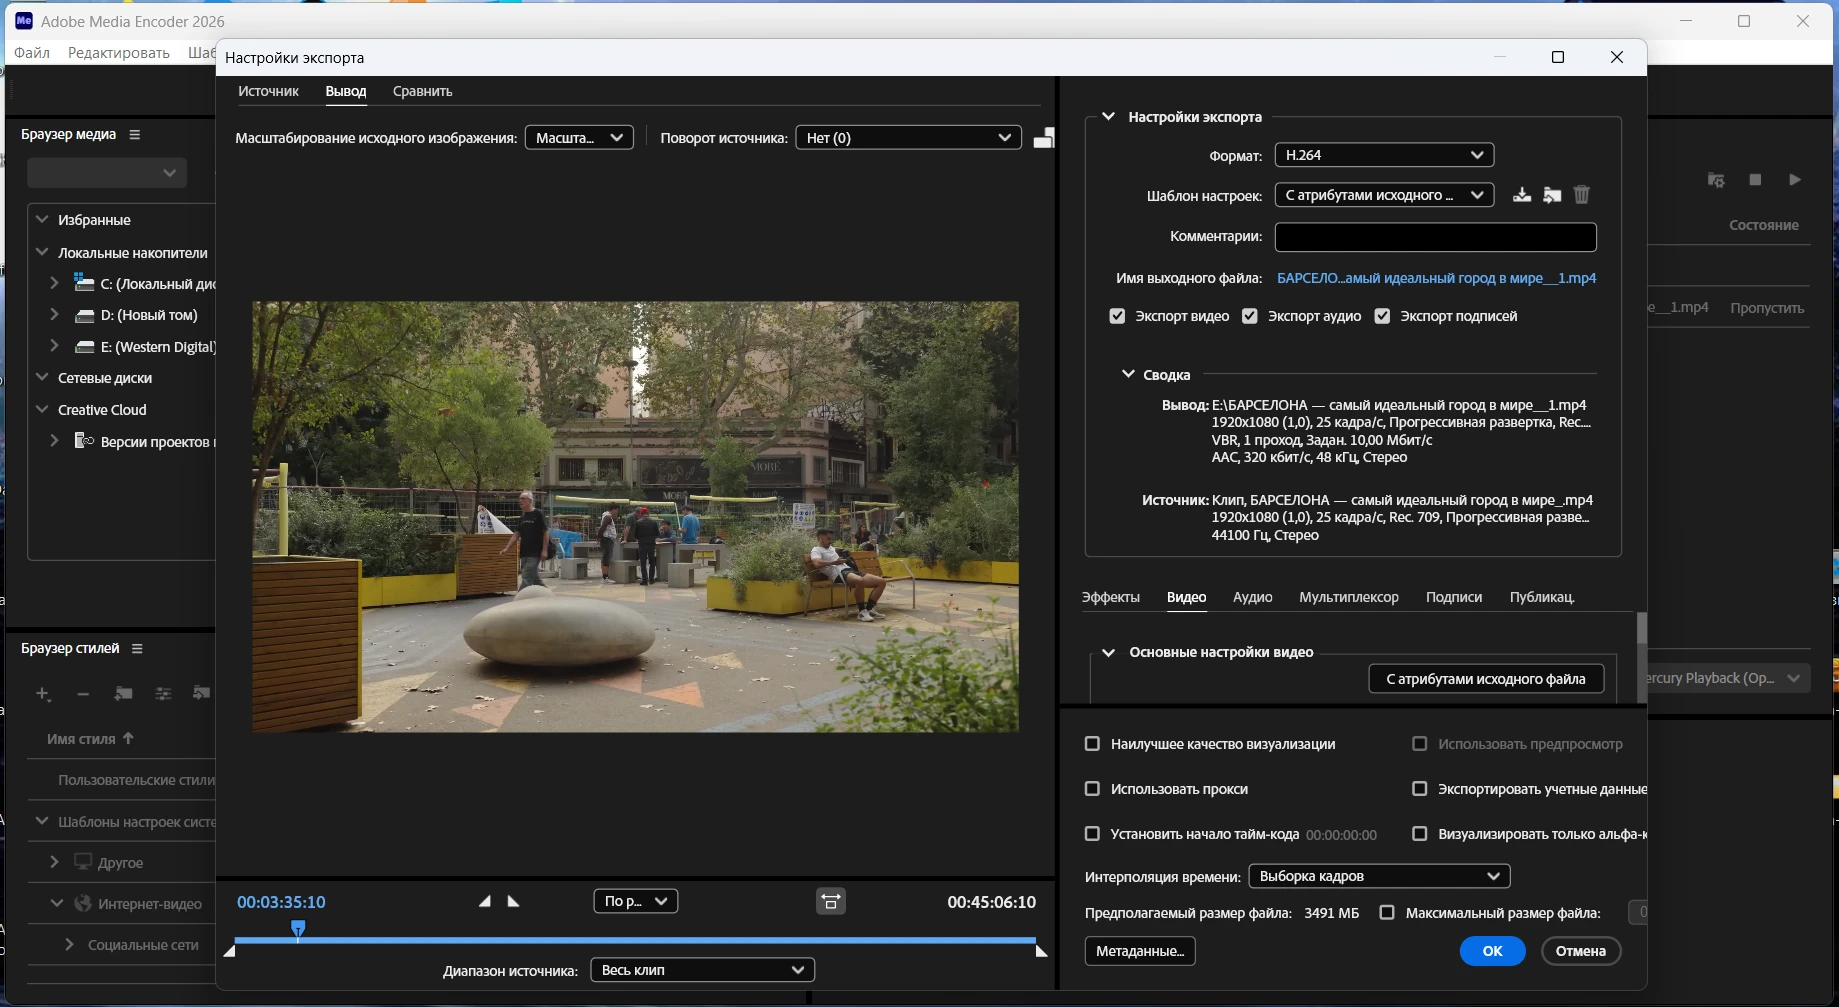Viewport: 1839px width, 1007px height.
Task: Click the Метаданные button
Action: point(1139,951)
